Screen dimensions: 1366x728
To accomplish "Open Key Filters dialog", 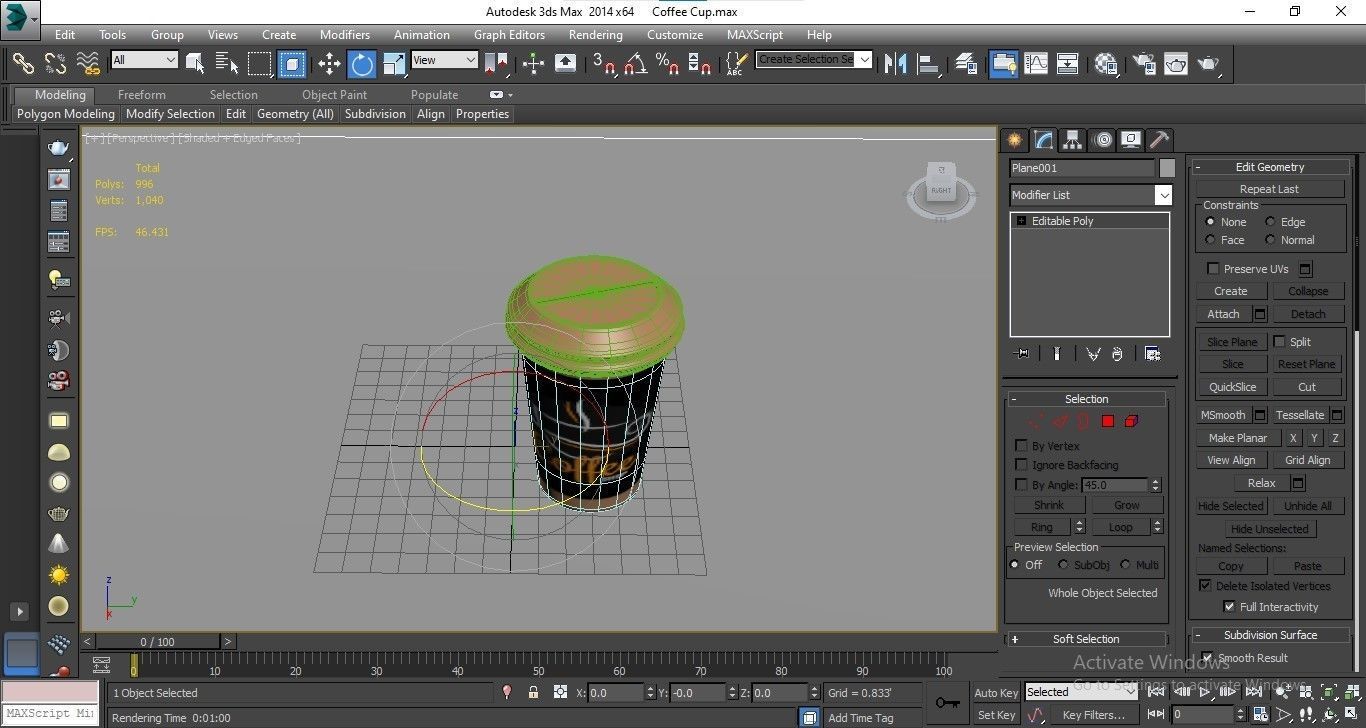I will 1093,715.
